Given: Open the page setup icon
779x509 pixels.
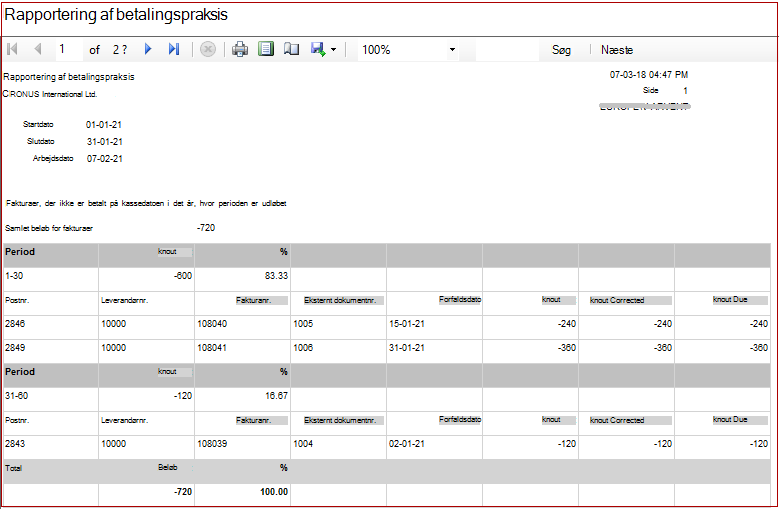Looking at the screenshot, I should click(x=291, y=49).
